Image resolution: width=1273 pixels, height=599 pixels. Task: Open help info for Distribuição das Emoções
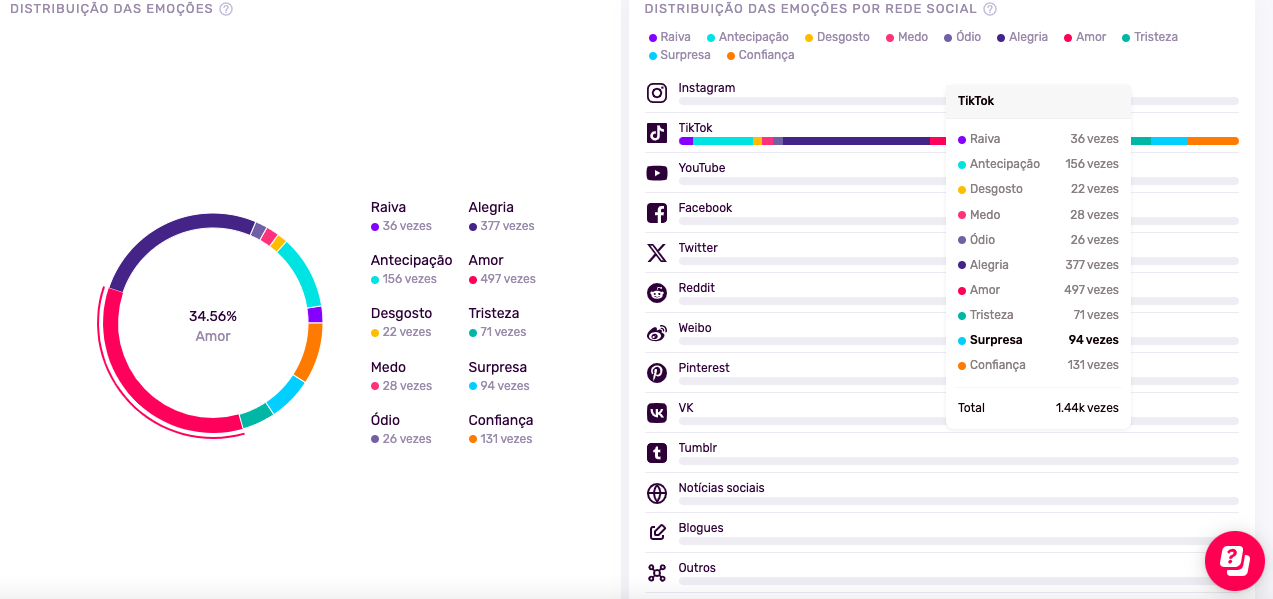click(226, 9)
